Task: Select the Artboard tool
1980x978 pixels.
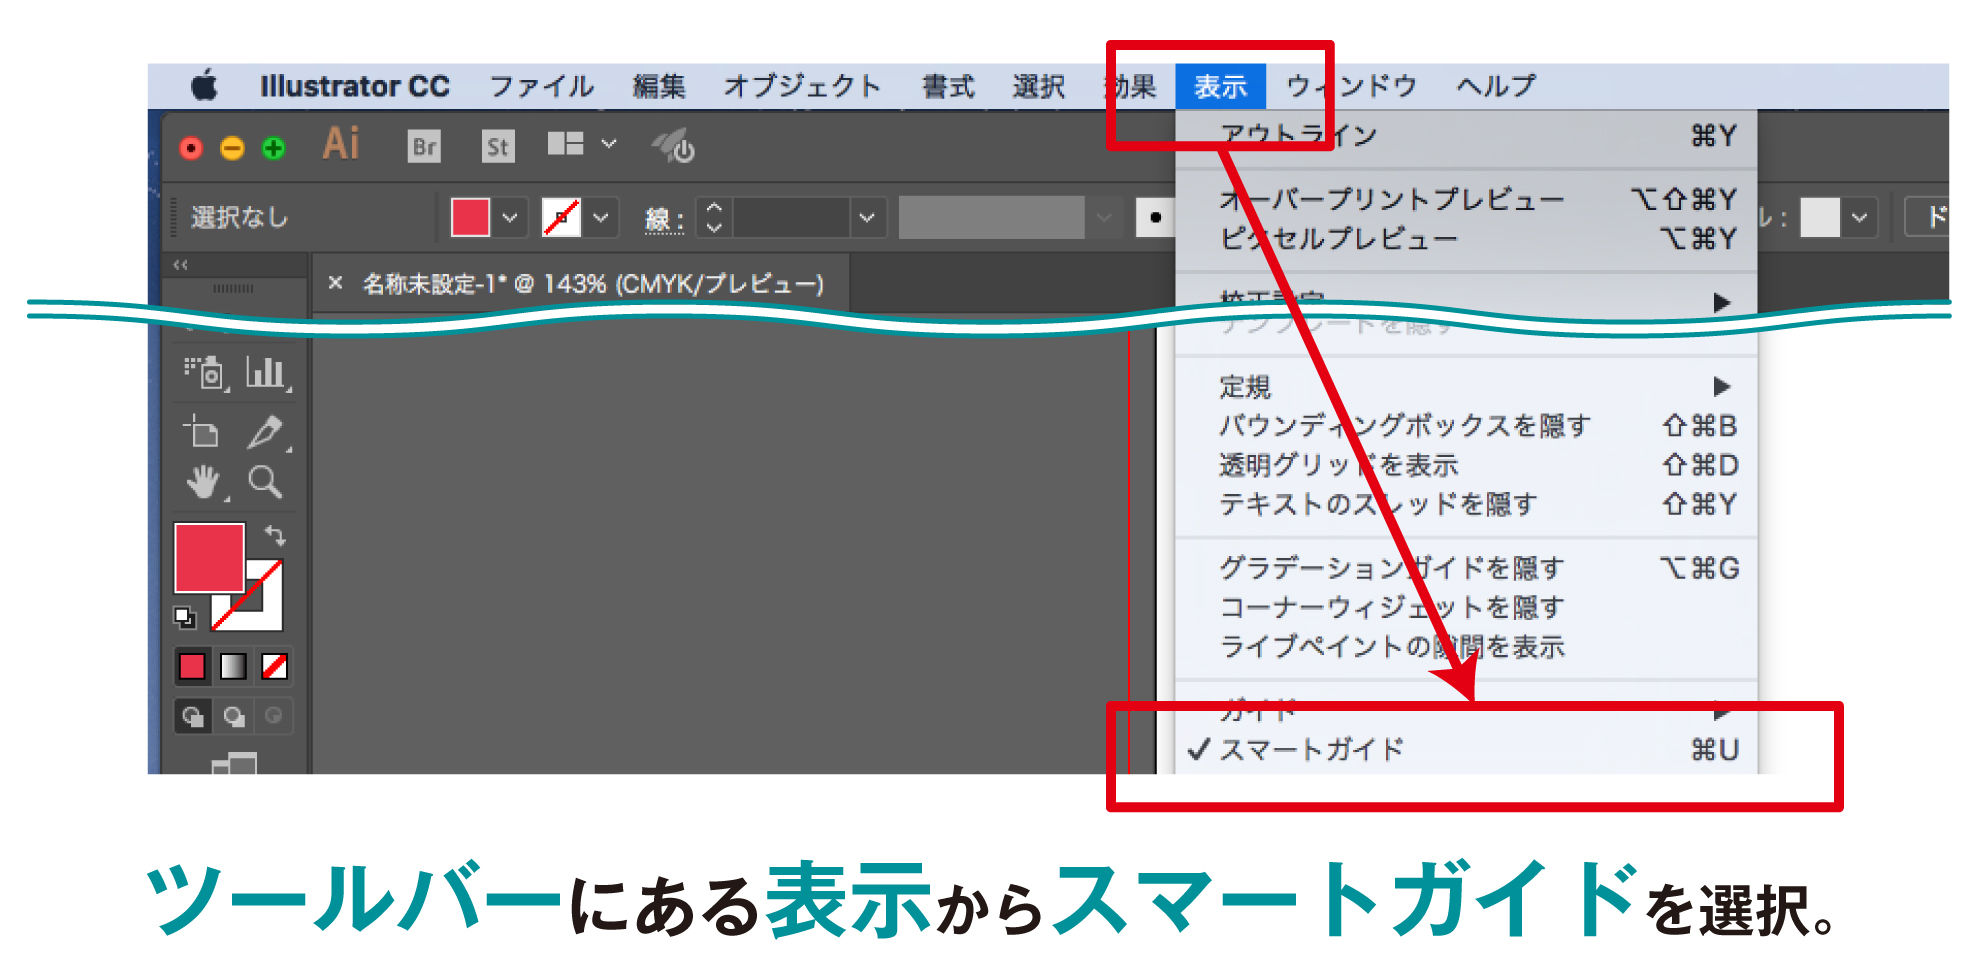Action: click(203, 432)
